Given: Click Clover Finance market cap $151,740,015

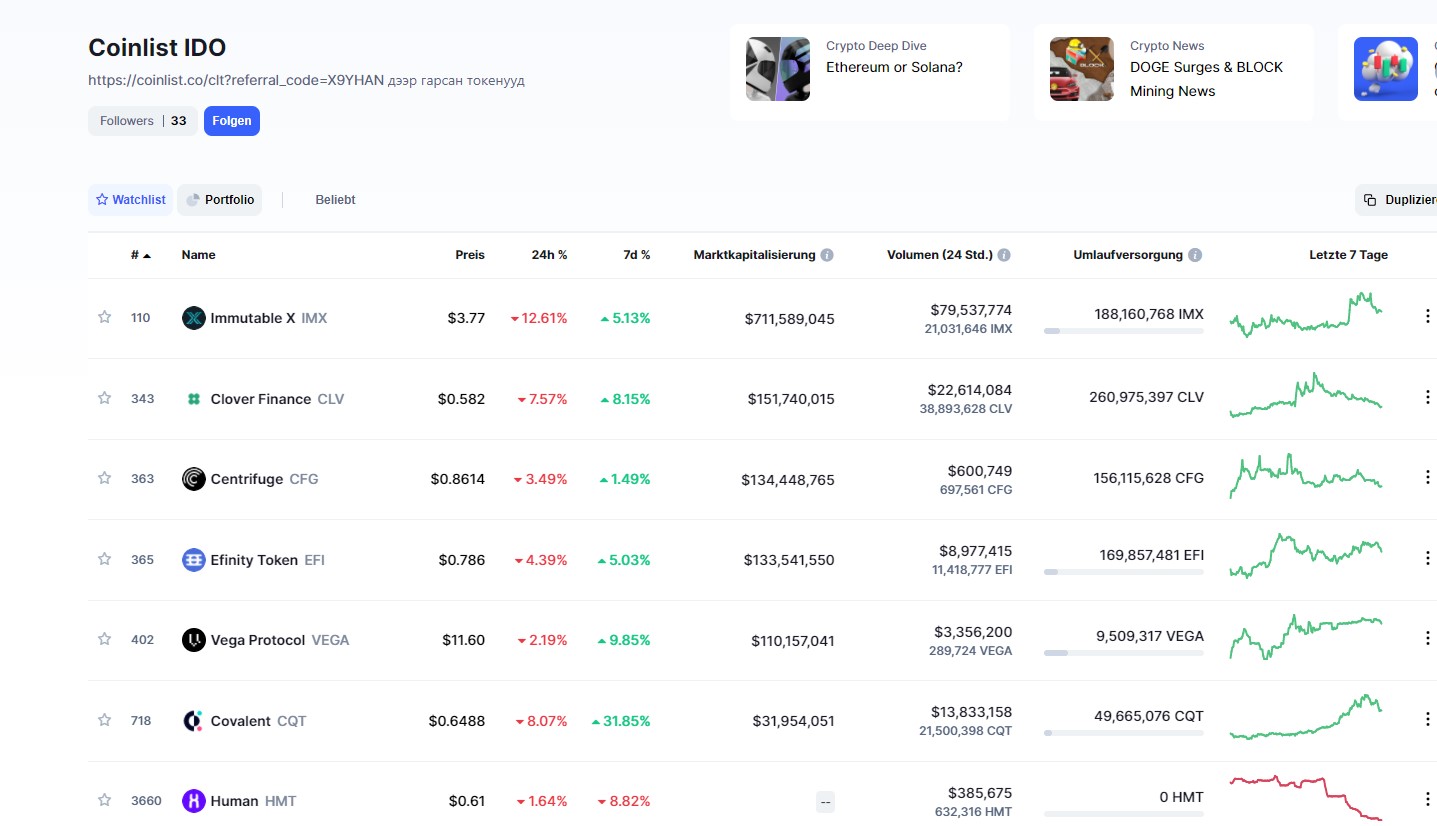Looking at the screenshot, I should 791,399.
